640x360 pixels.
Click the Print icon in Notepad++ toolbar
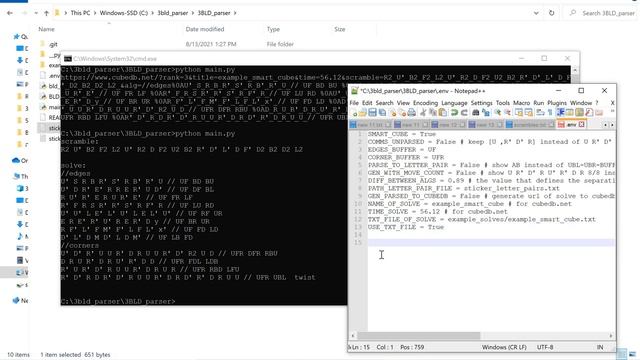(x=412, y=113)
